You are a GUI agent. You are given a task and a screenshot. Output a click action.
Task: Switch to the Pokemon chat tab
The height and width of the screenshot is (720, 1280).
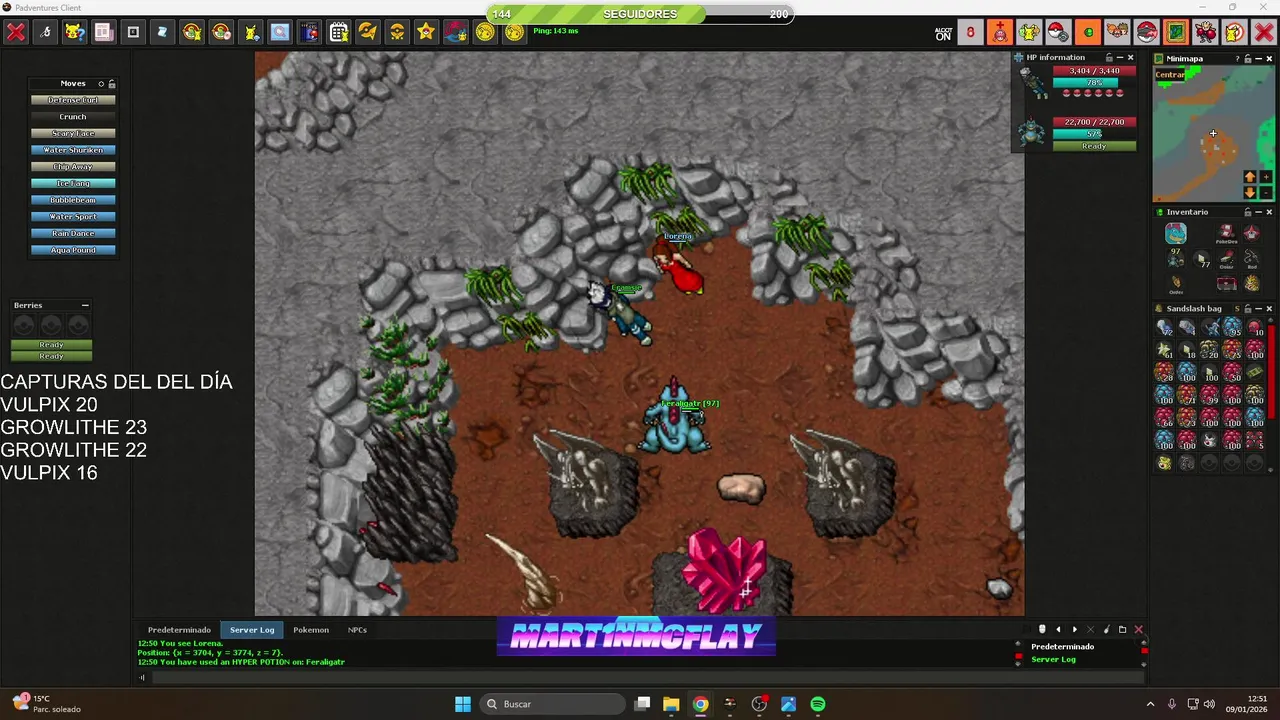(311, 630)
